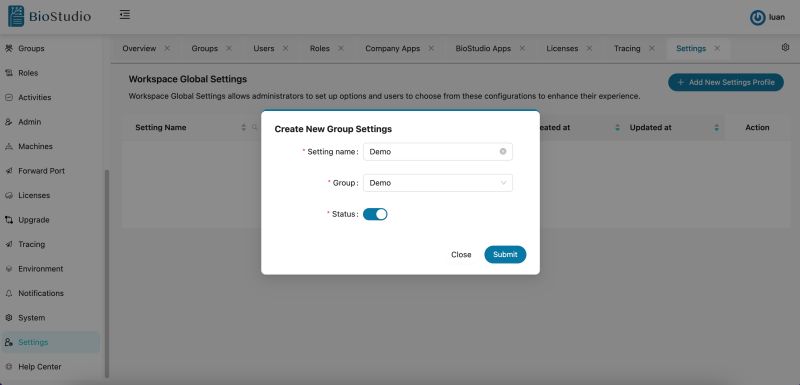Close the Roles tab
The image size is (800, 385).
pyautogui.click(x=341, y=48)
